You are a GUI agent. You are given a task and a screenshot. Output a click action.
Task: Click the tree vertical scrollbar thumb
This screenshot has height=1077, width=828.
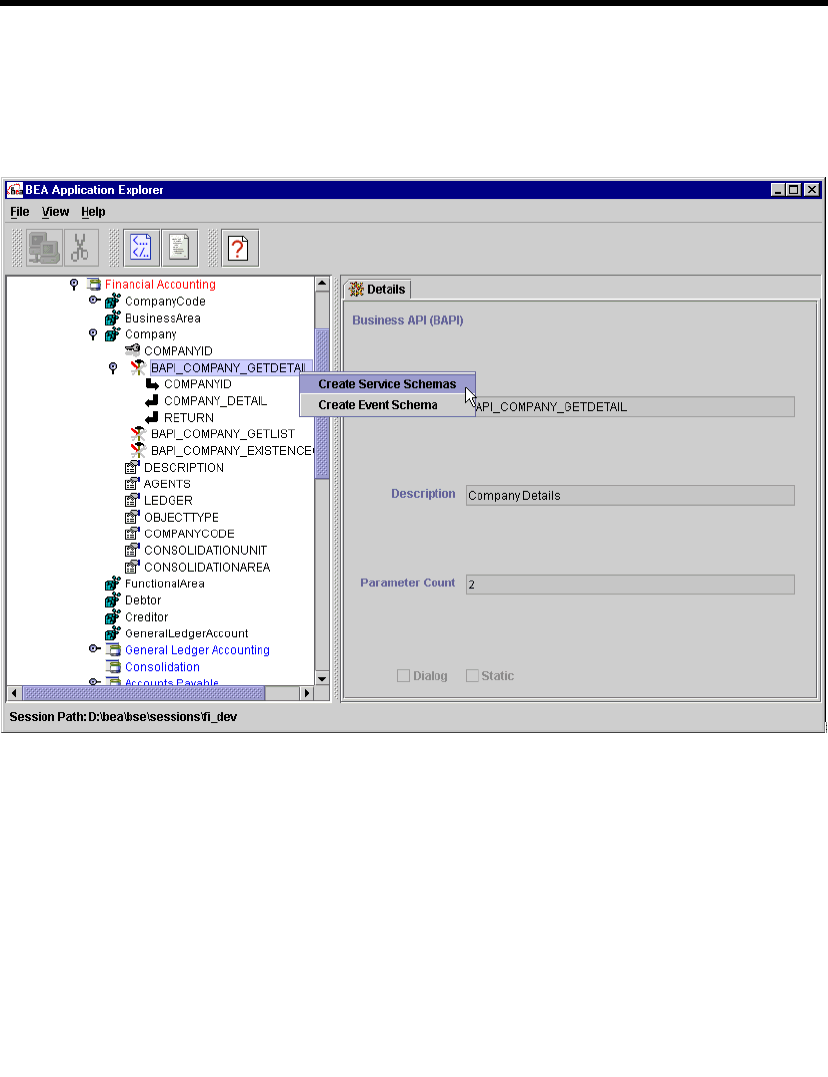pos(322,403)
